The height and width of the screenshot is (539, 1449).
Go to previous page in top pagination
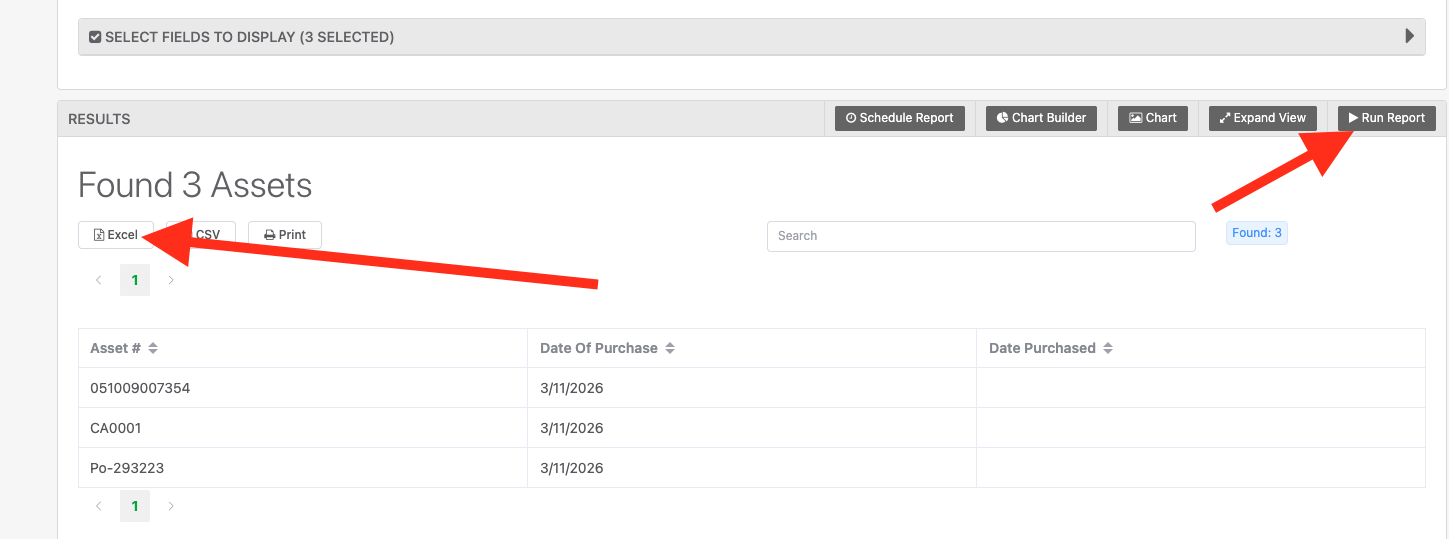click(x=98, y=280)
